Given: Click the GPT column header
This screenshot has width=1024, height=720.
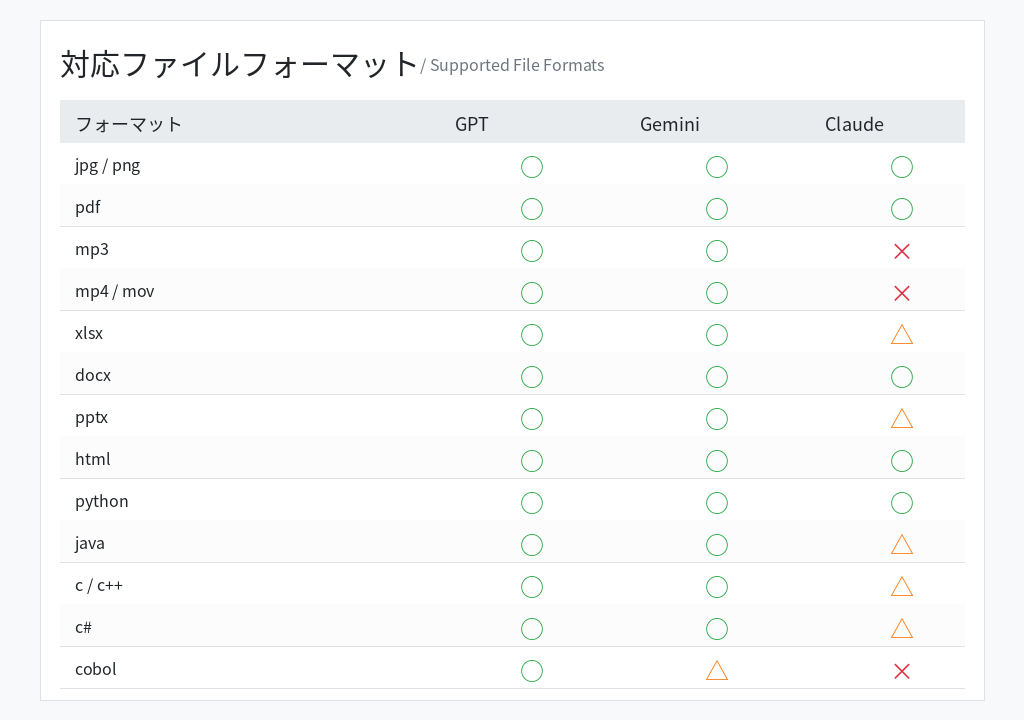Looking at the screenshot, I should (472, 124).
